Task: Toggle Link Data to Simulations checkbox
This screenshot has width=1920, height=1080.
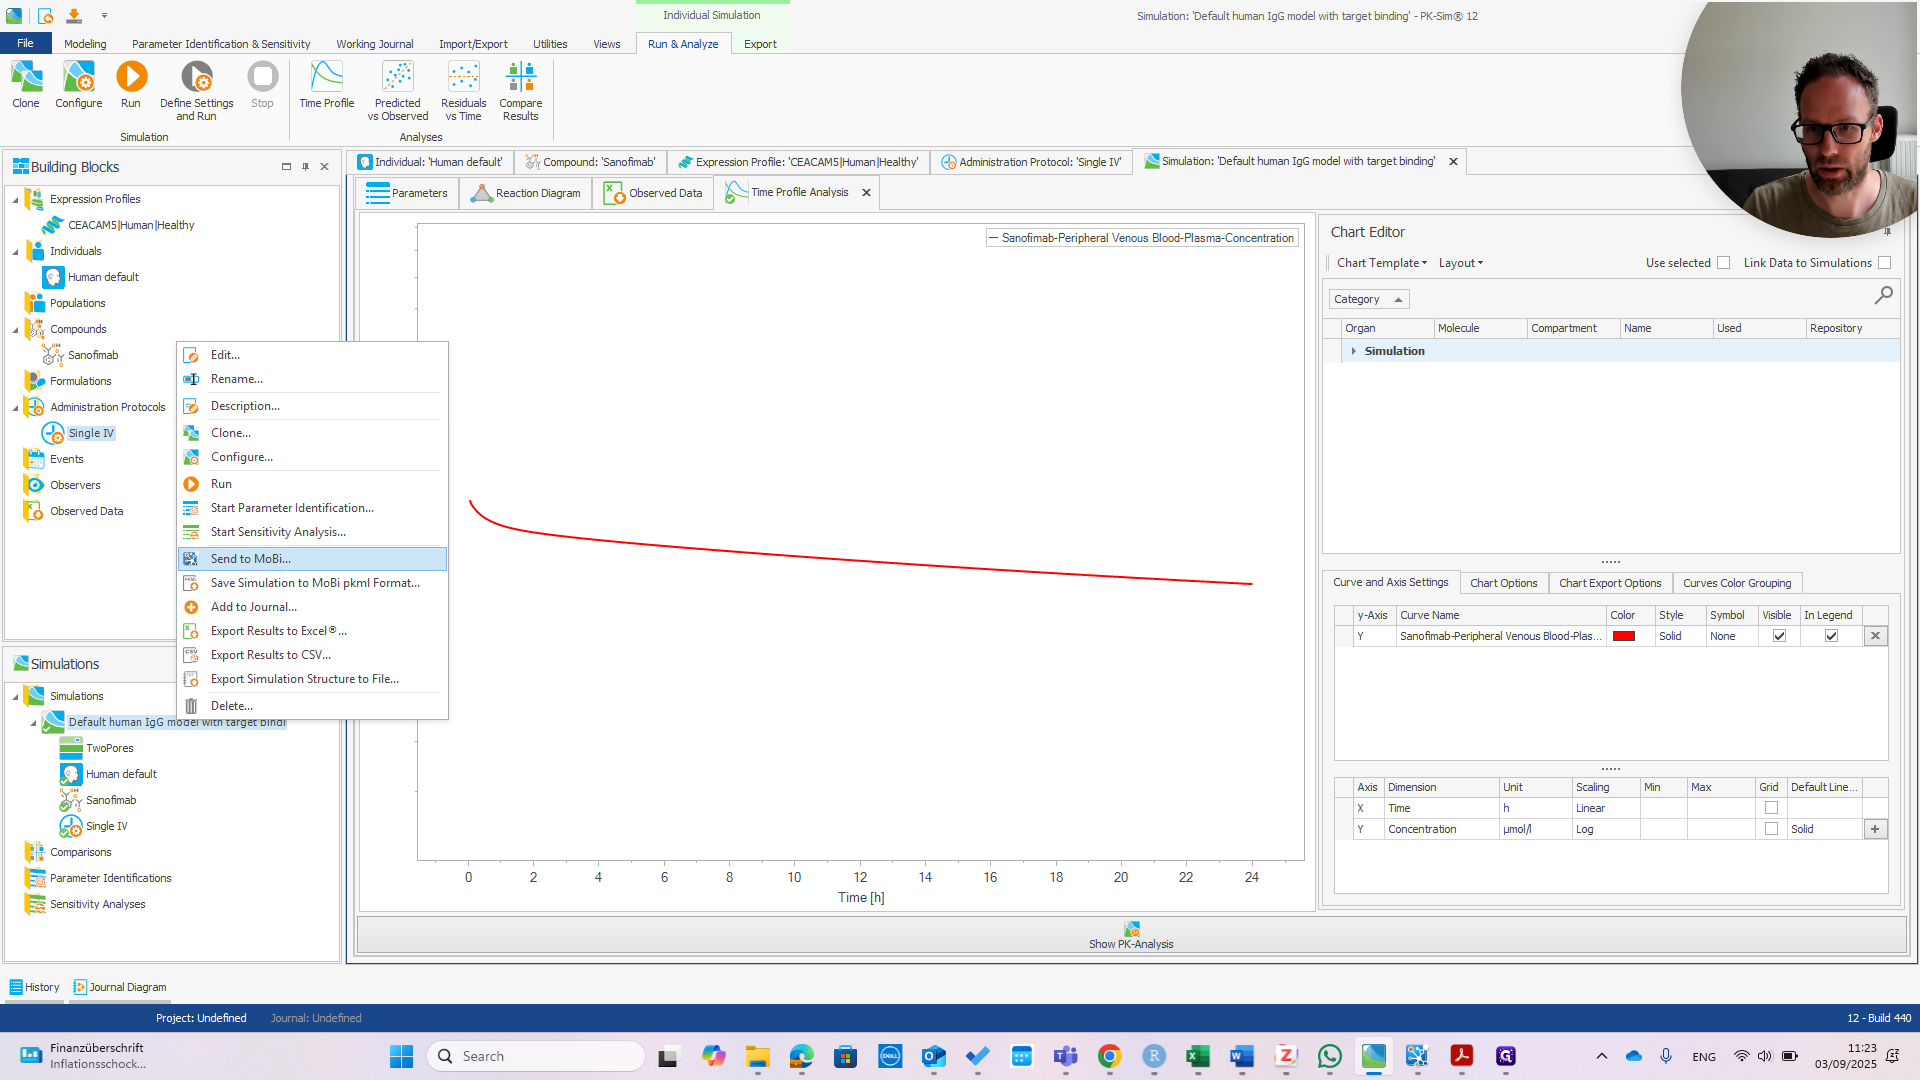Action: (1884, 263)
